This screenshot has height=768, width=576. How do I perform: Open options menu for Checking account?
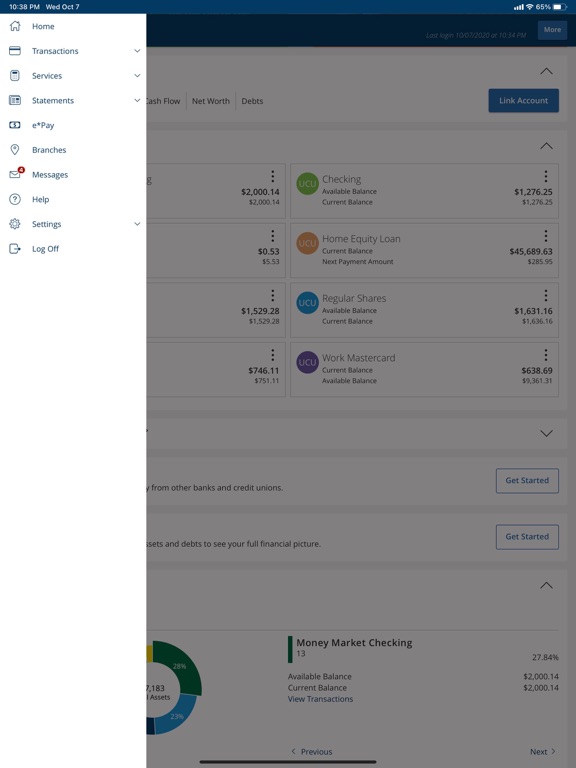point(546,176)
